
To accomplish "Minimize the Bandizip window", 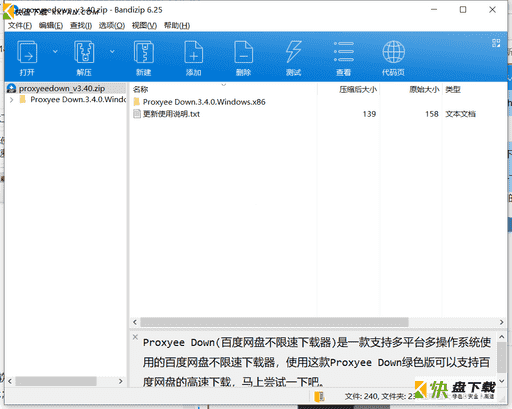I will [434, 10].
